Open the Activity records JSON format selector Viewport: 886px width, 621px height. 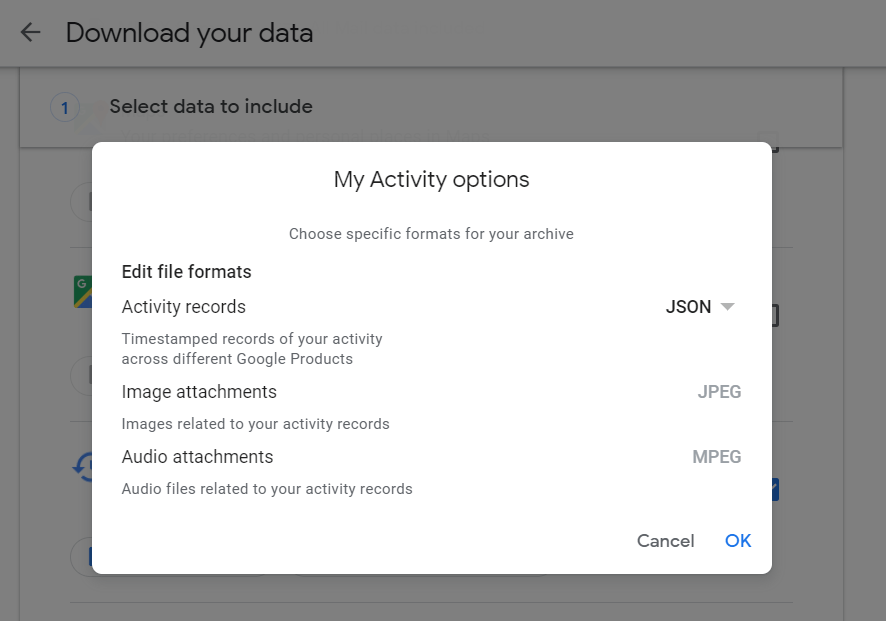click(699, 307)
